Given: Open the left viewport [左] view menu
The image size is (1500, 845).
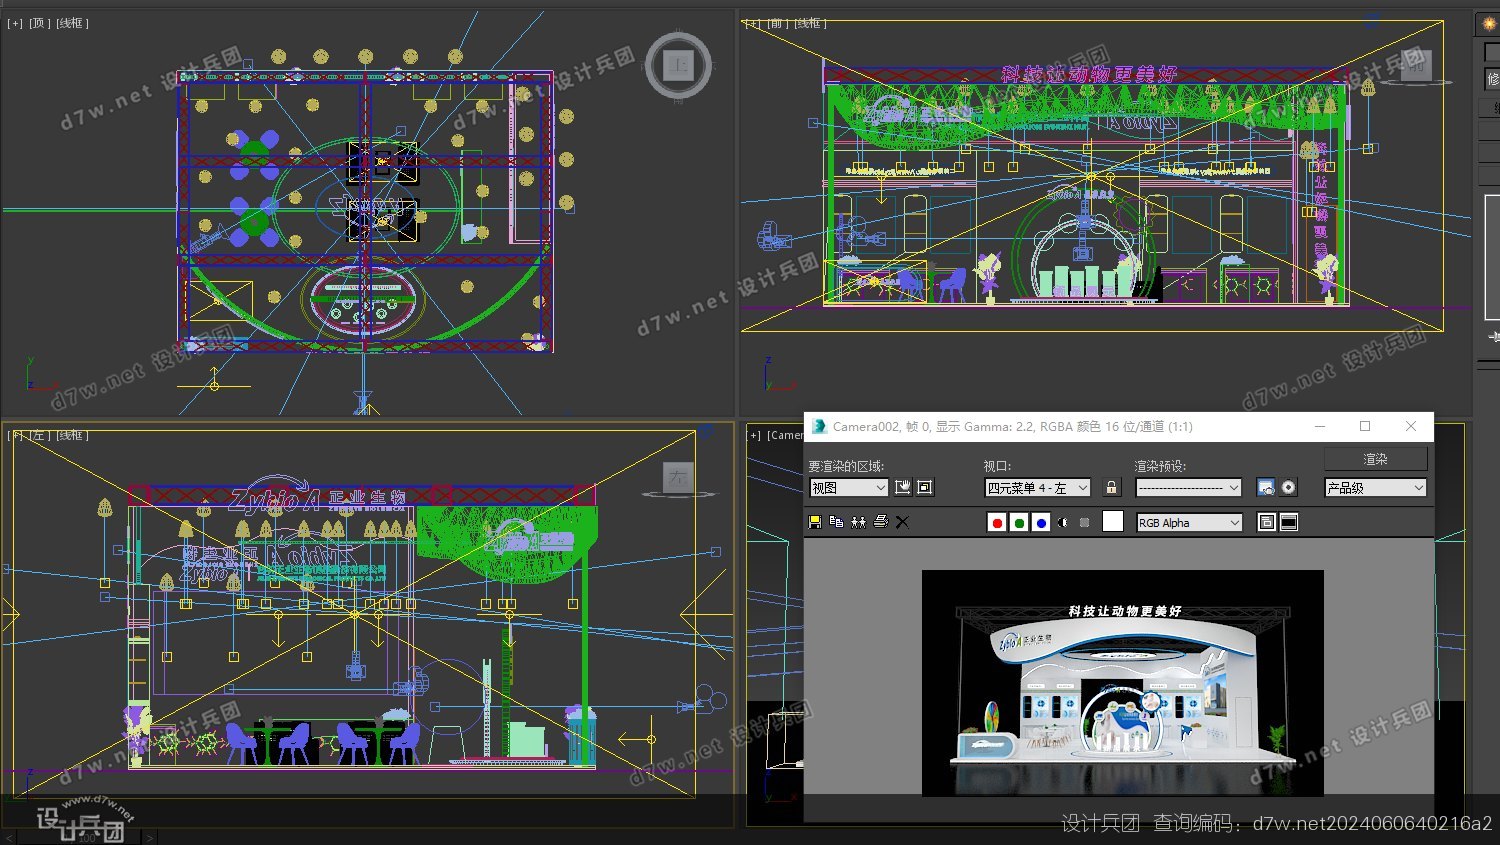Looking at the screenshot, I should coord(39,435).
